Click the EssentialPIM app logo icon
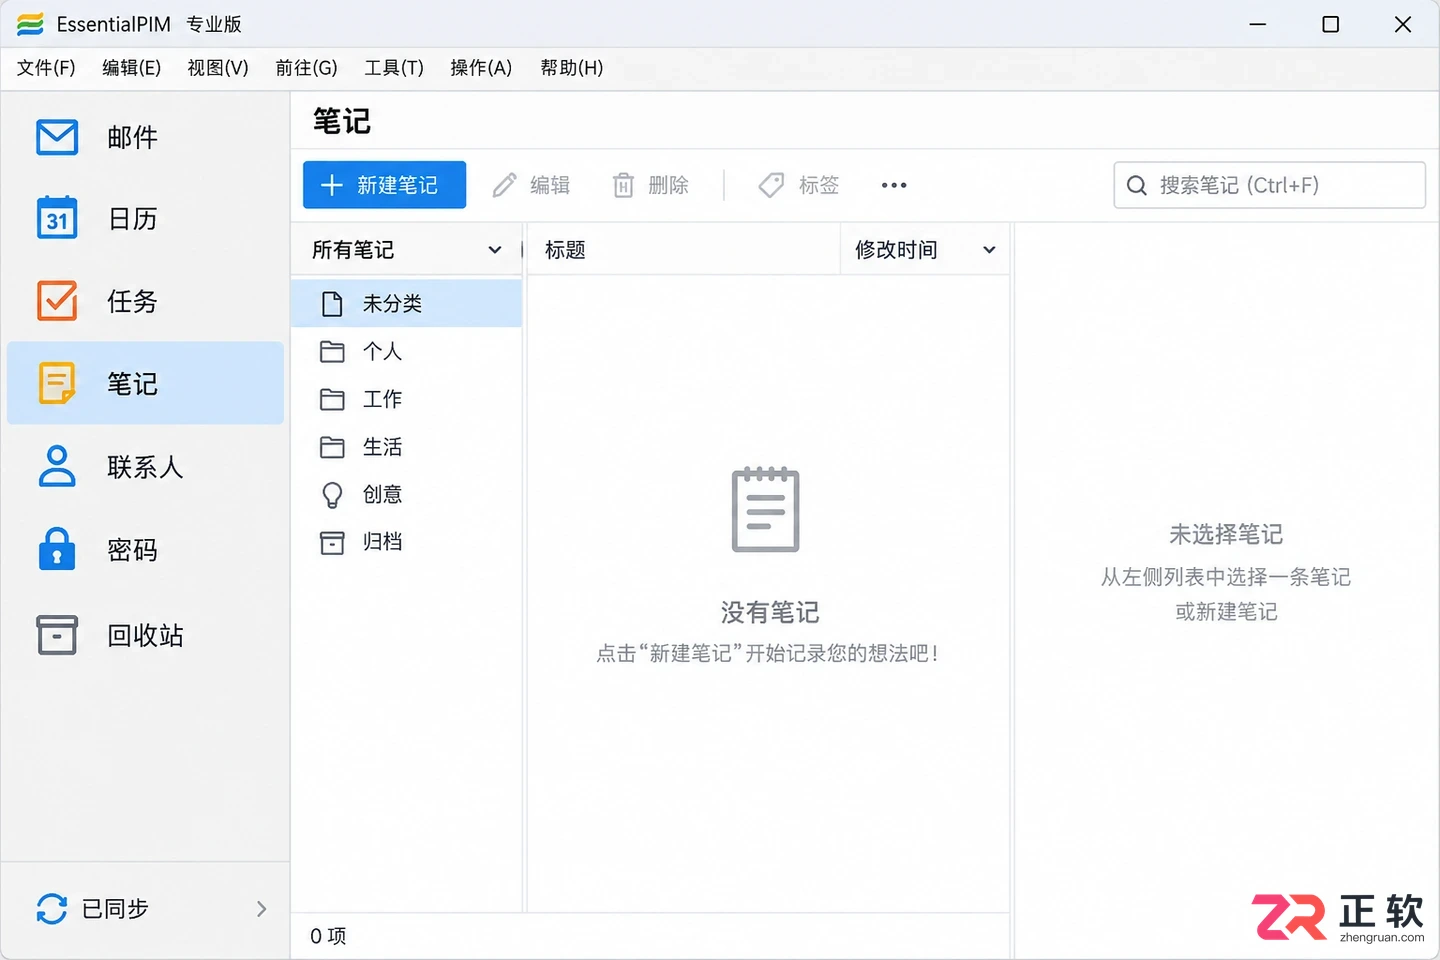 tap(30, 24)
